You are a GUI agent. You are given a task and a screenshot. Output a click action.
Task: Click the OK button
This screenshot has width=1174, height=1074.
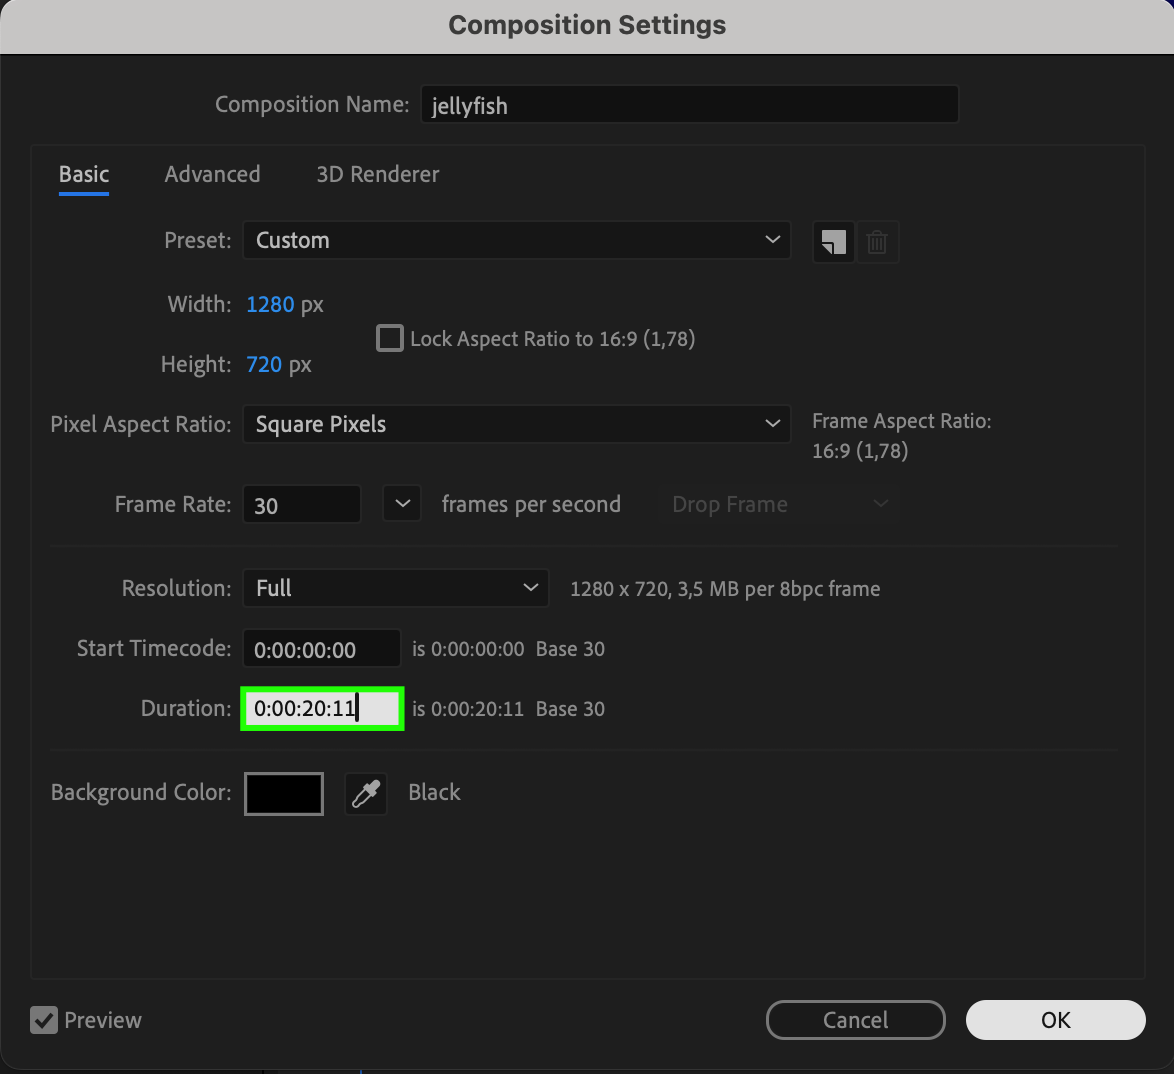1055,1020
